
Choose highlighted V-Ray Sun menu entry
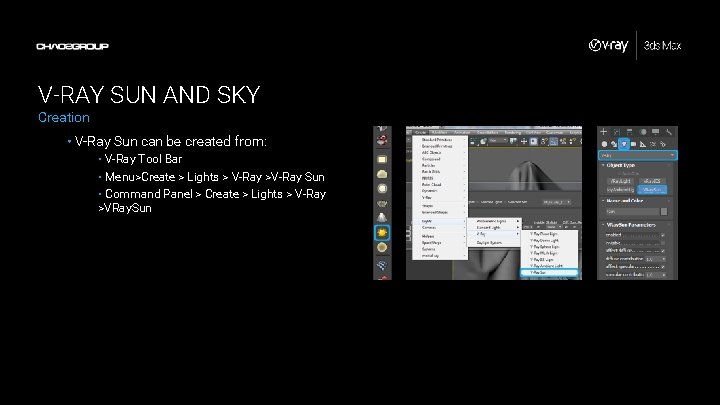point(549,273)
